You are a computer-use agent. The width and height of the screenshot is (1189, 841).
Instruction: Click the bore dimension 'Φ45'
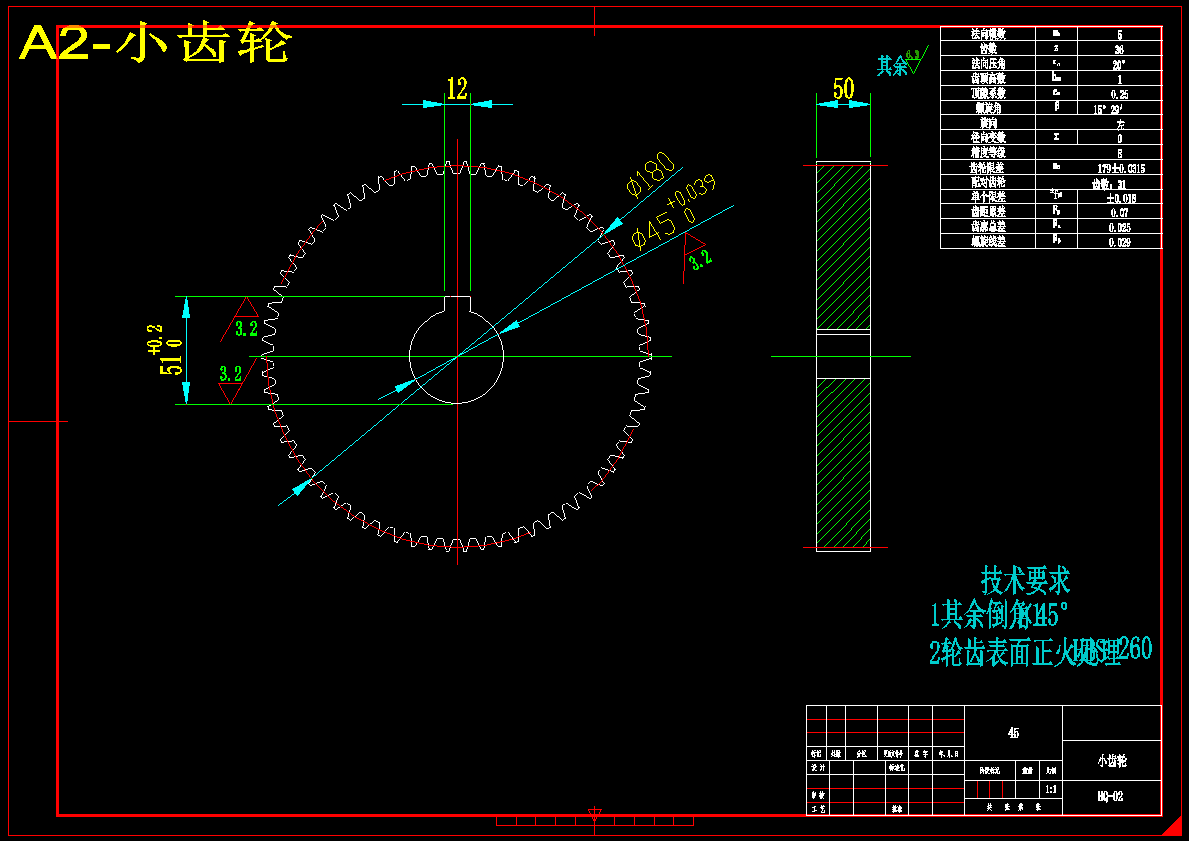tap(653, 231)
